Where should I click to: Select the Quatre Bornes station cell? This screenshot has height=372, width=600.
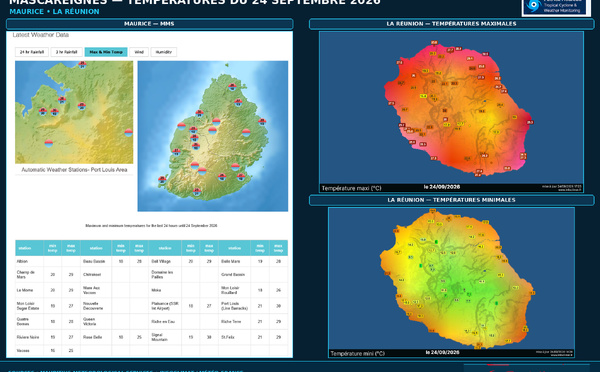pos(29,321)
